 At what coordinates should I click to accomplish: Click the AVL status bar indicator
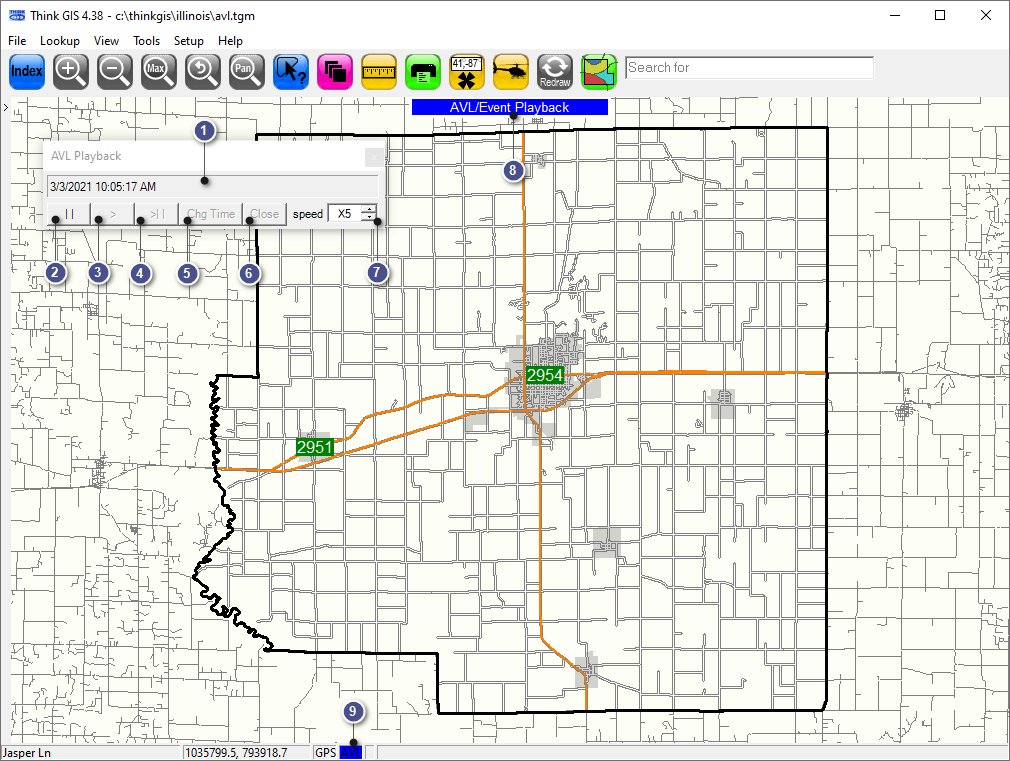(351, 753)
